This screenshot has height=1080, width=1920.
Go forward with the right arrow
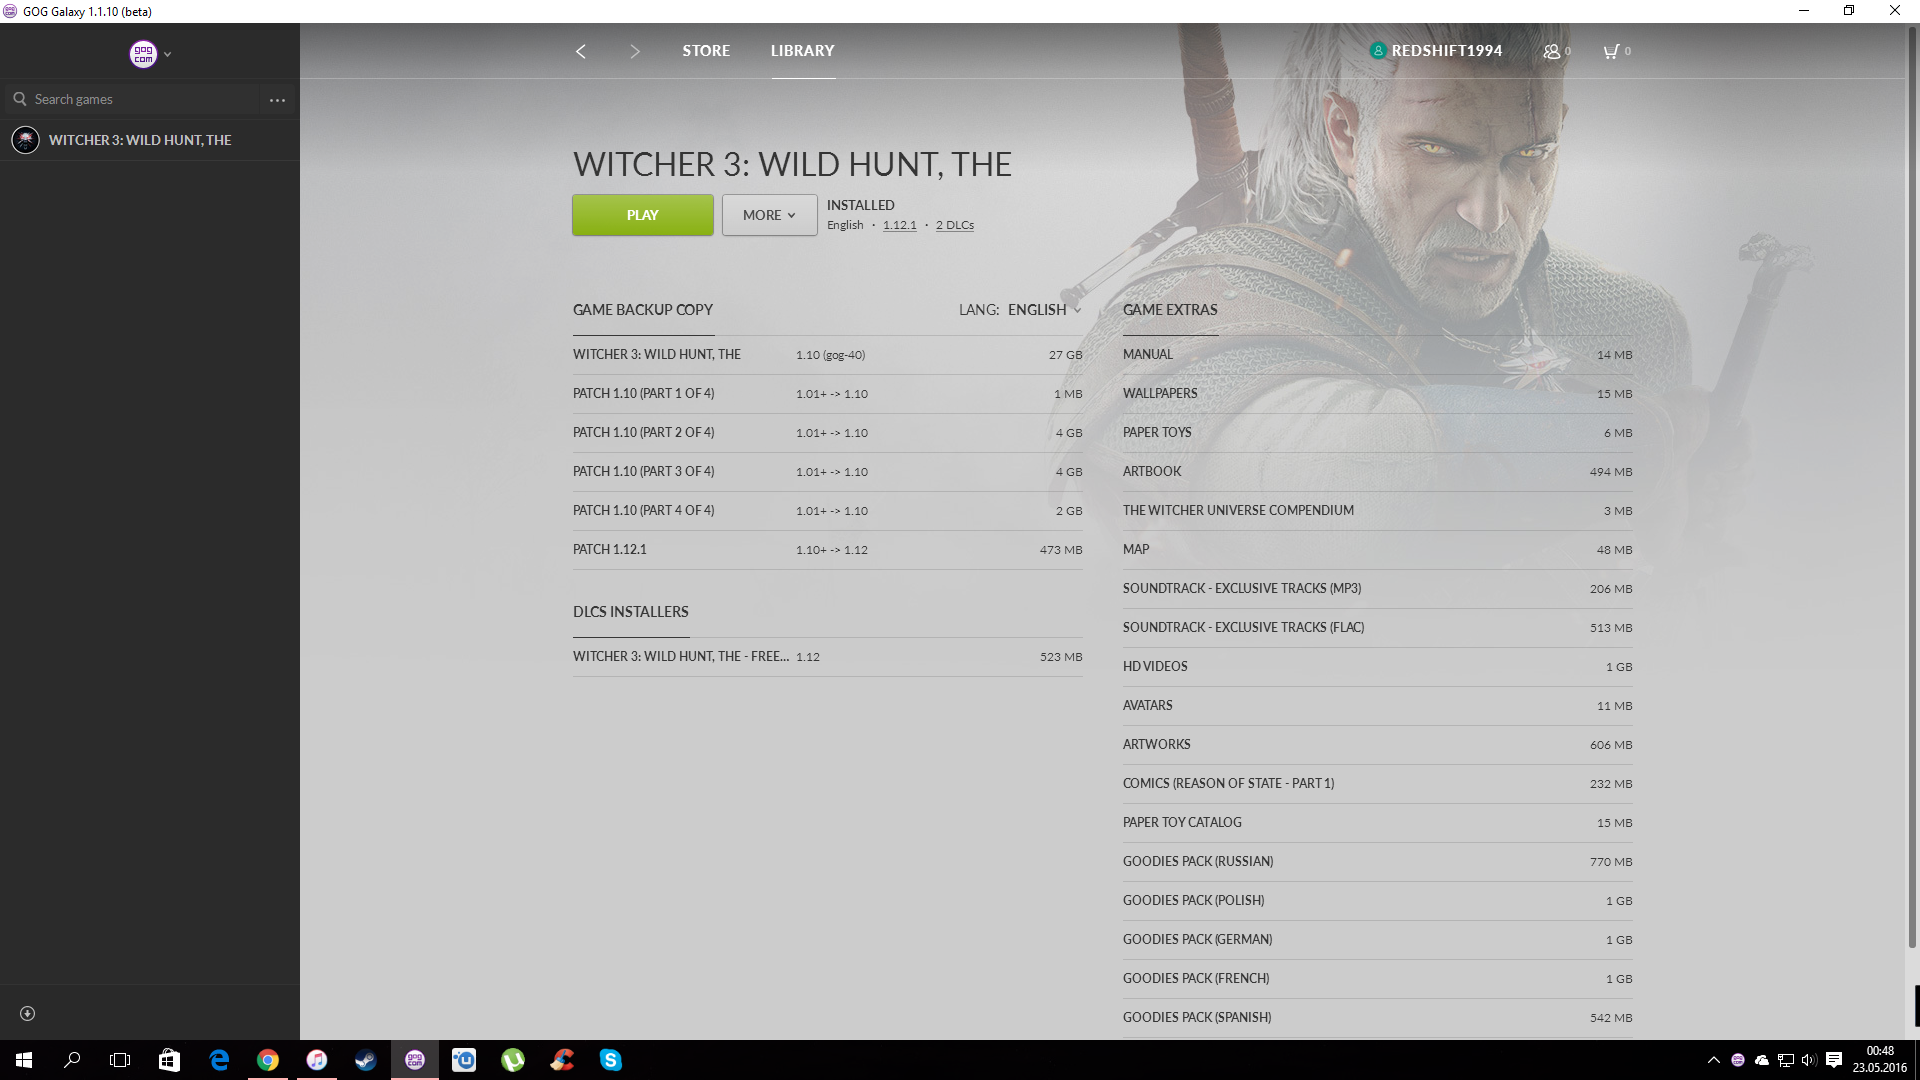pos(634,51)
